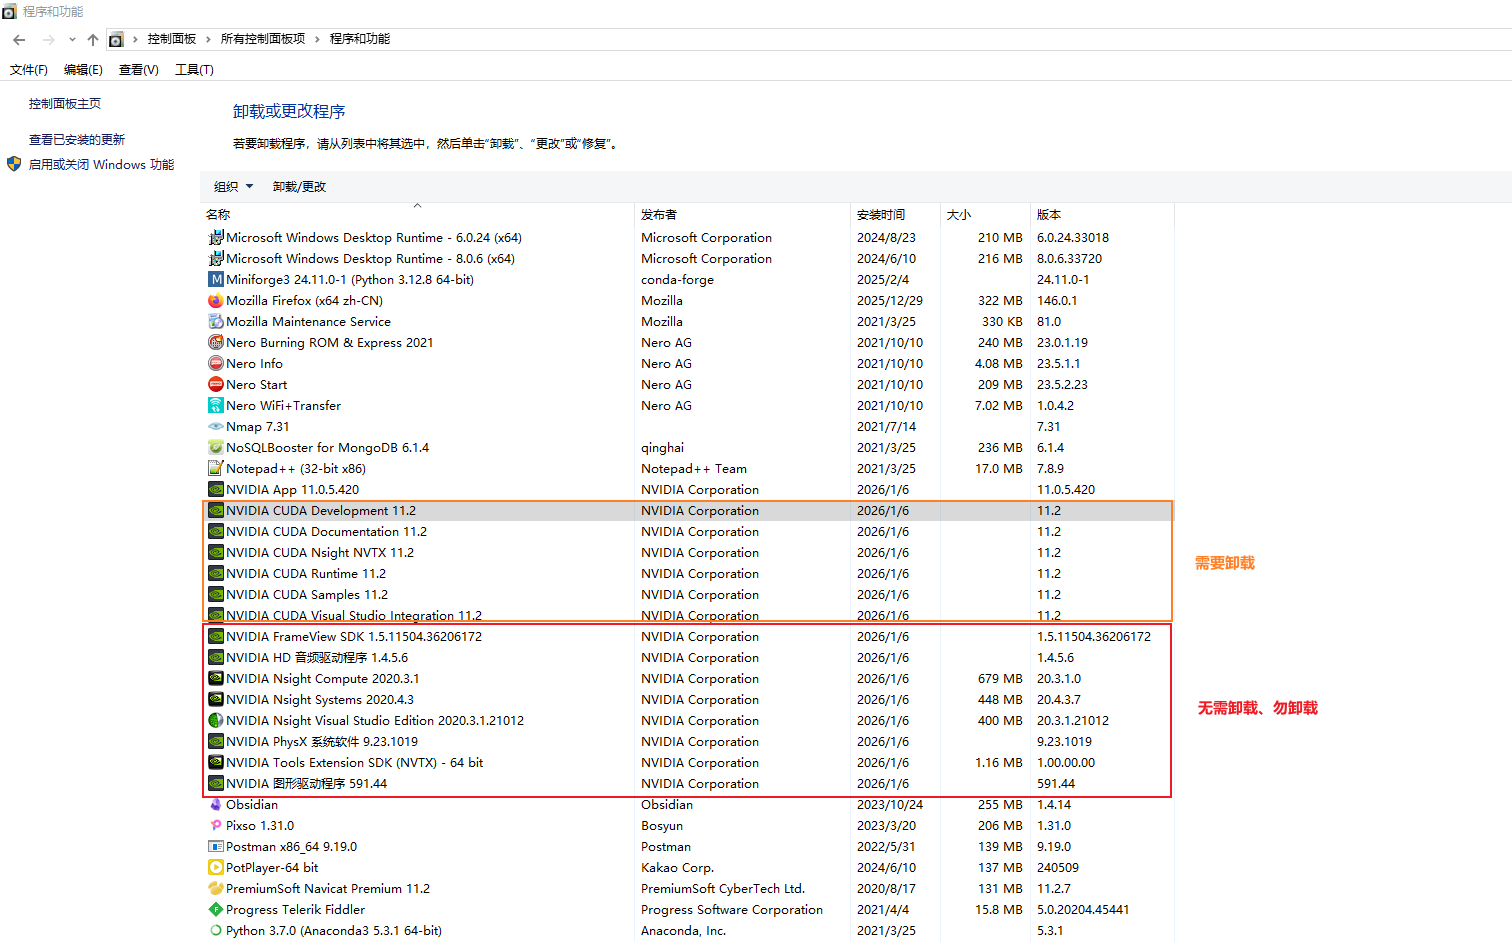The image size is (1512, 942).
Task: Open the 控制面板主页 link
Action: coord(65,104)
